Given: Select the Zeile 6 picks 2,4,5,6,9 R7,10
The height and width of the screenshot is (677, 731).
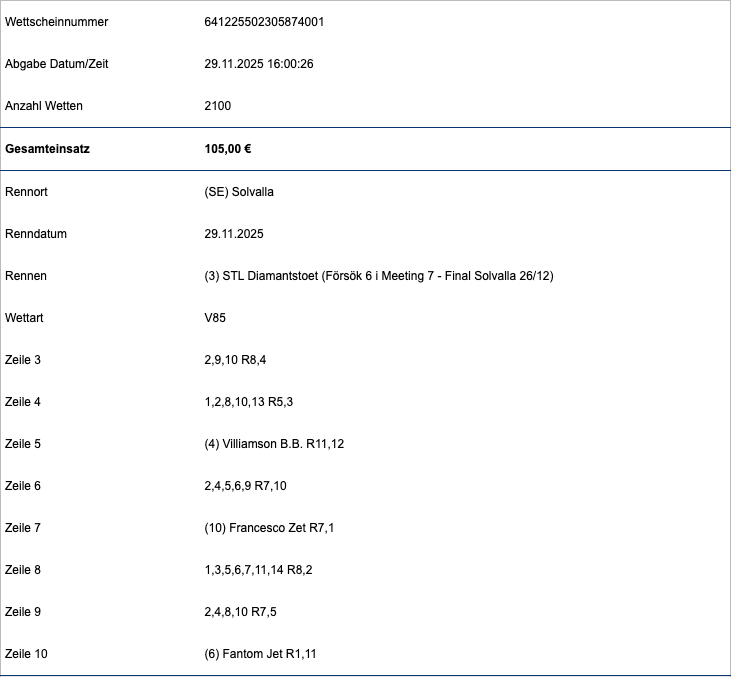Looking at the screenshot, I should click(x=245, y=486).
